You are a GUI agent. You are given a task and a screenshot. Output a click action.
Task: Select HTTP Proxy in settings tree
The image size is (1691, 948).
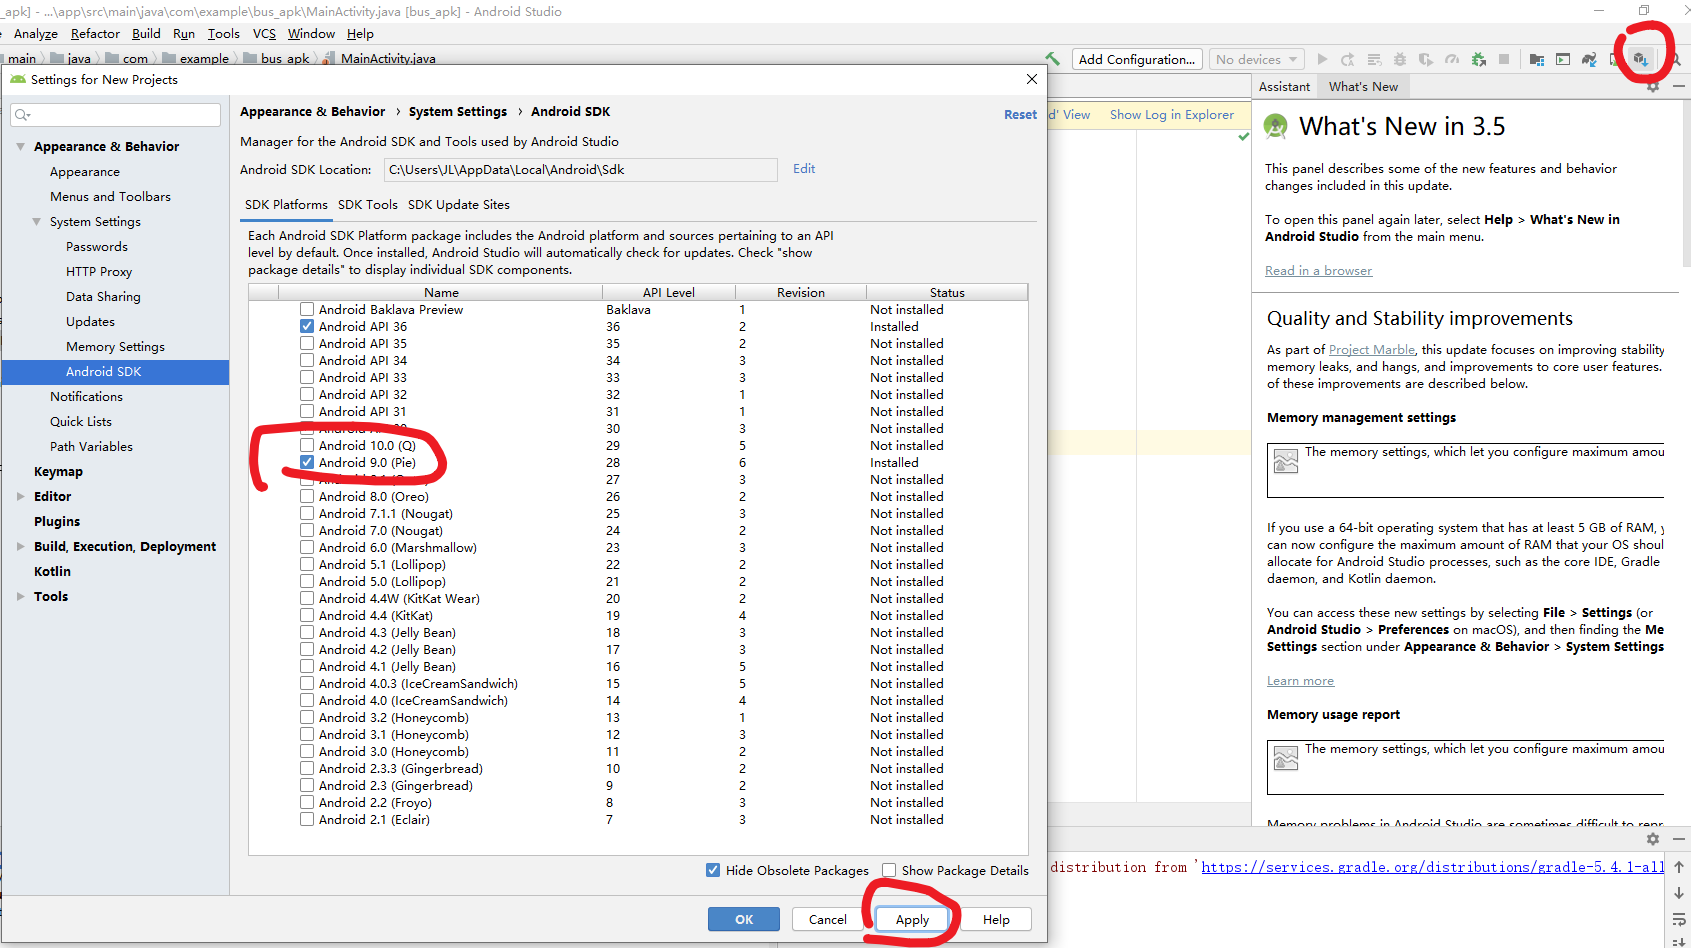coord(99,272)
